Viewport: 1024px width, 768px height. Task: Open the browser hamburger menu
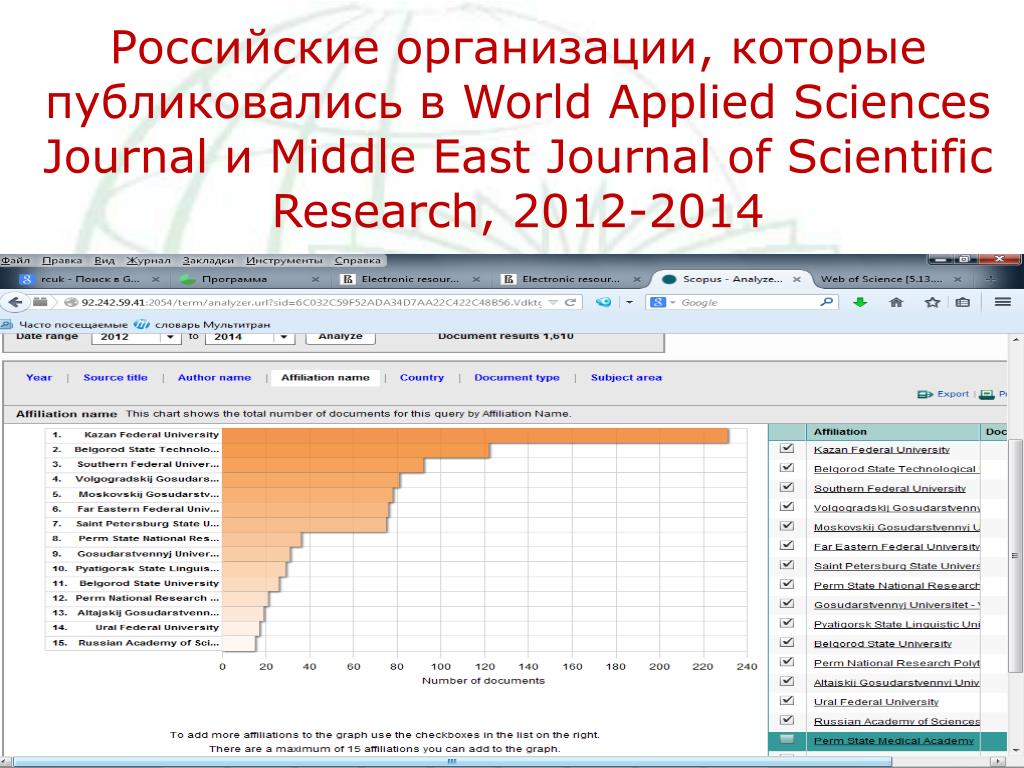(x=1002, y=302)
